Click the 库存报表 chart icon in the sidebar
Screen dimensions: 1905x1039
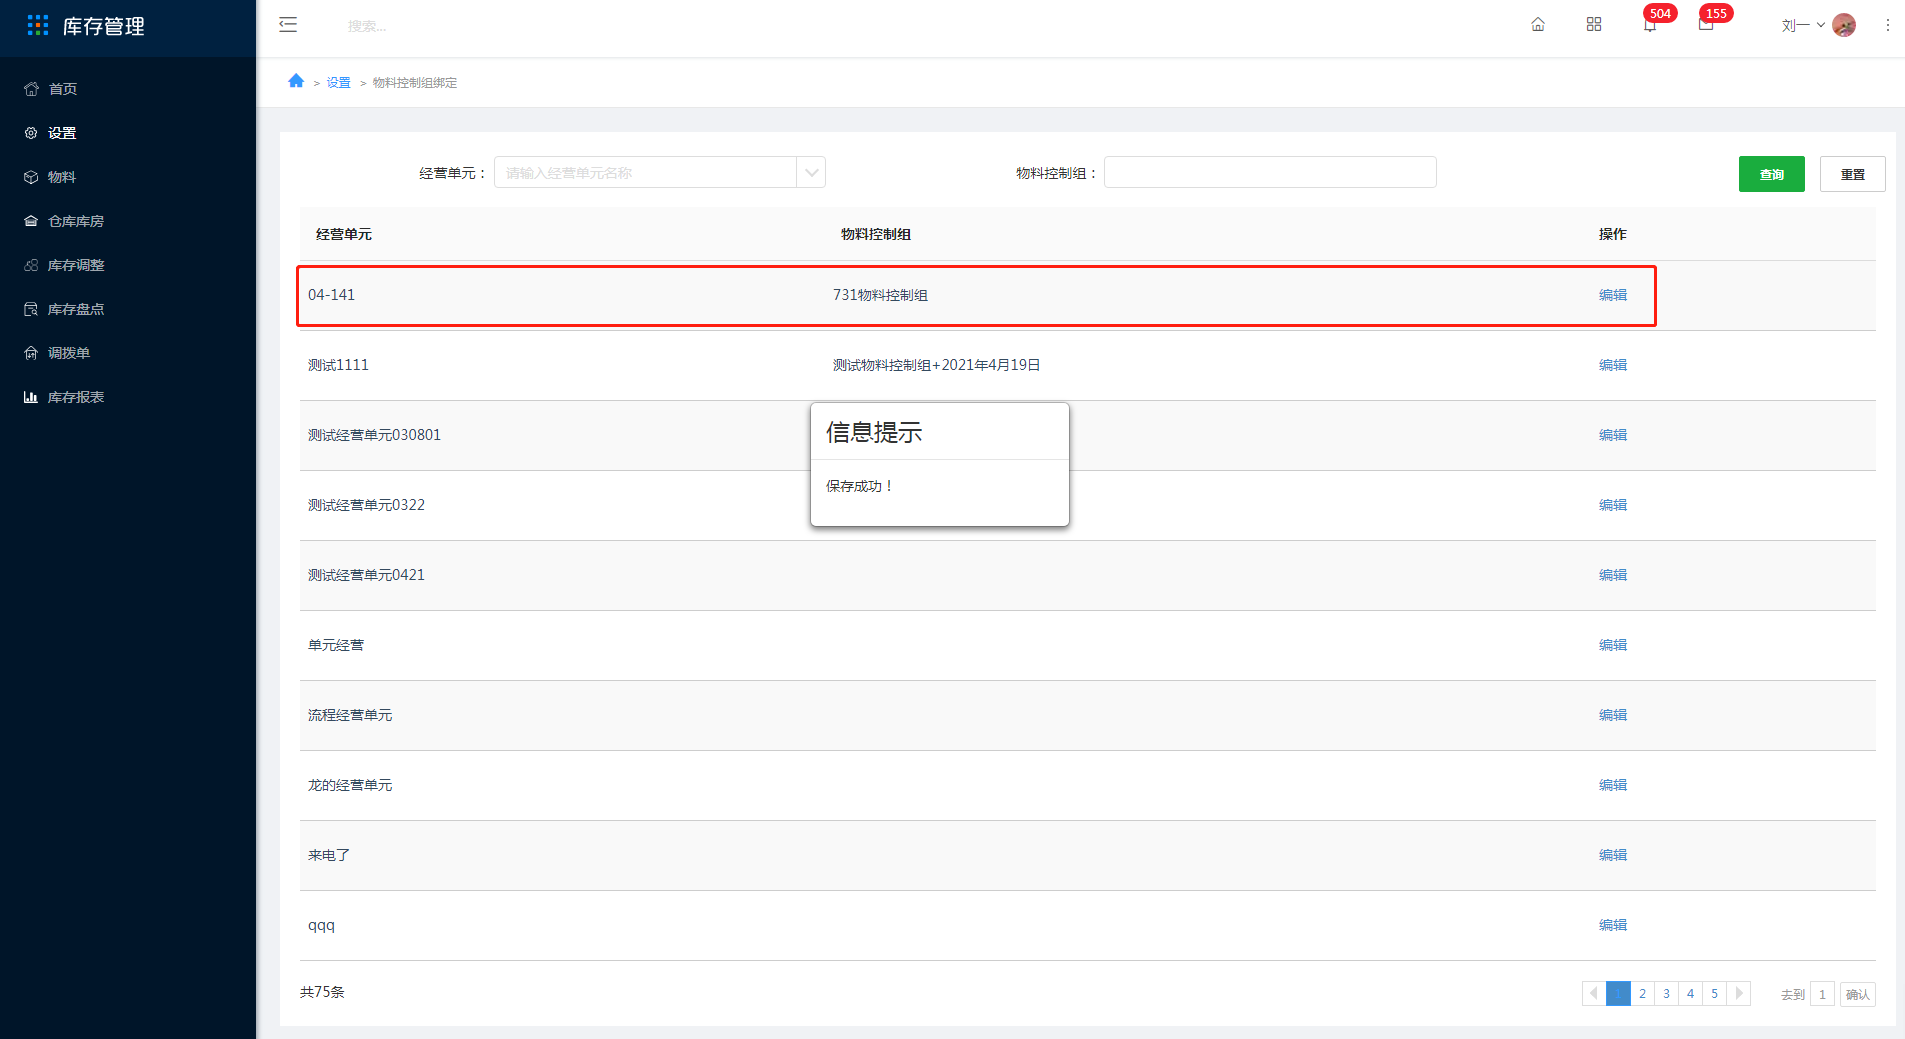[31, 397]
